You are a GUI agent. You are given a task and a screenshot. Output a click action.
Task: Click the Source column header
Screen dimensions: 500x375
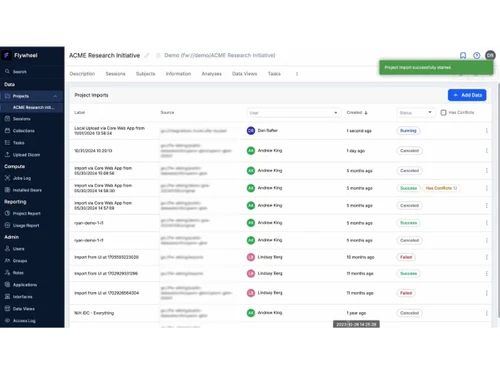click(x=167, y=113)
